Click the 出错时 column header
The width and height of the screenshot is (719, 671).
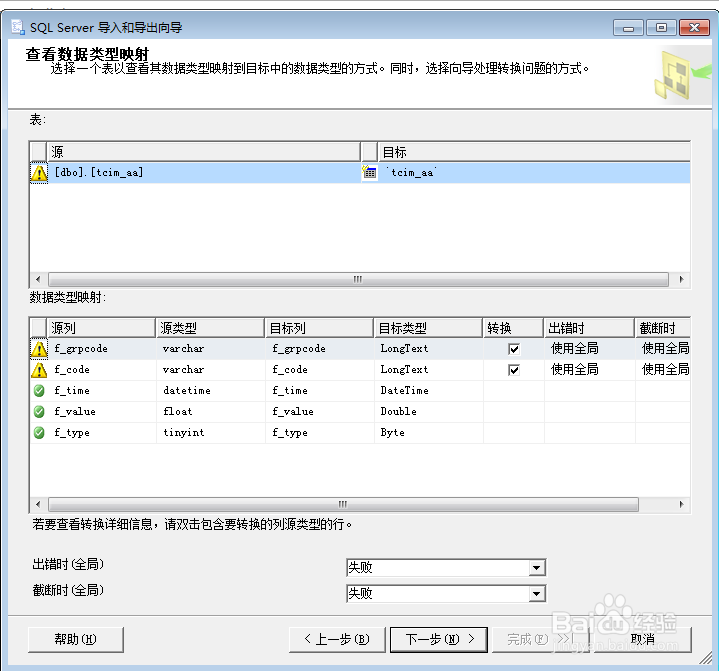click(590, 328)
